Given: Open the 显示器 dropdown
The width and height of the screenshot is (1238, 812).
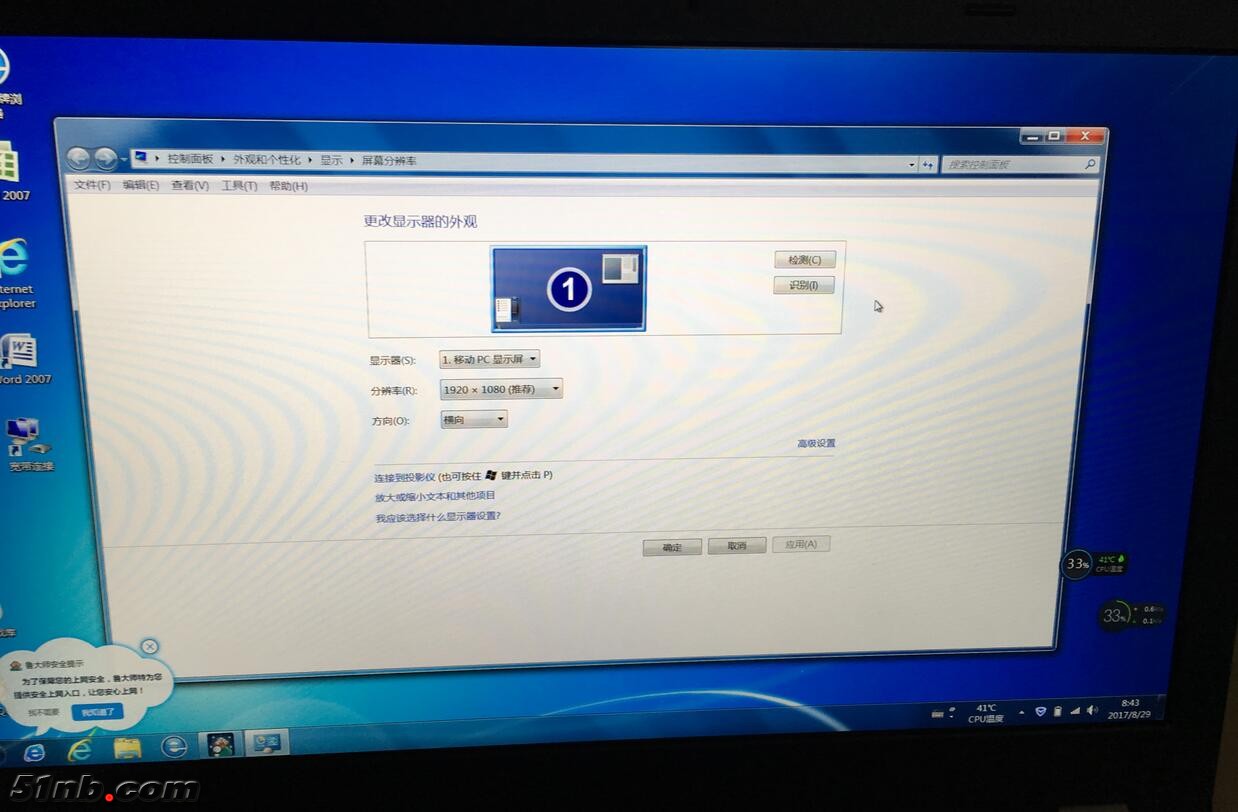Looking at the screenshot, I should 489,359.
